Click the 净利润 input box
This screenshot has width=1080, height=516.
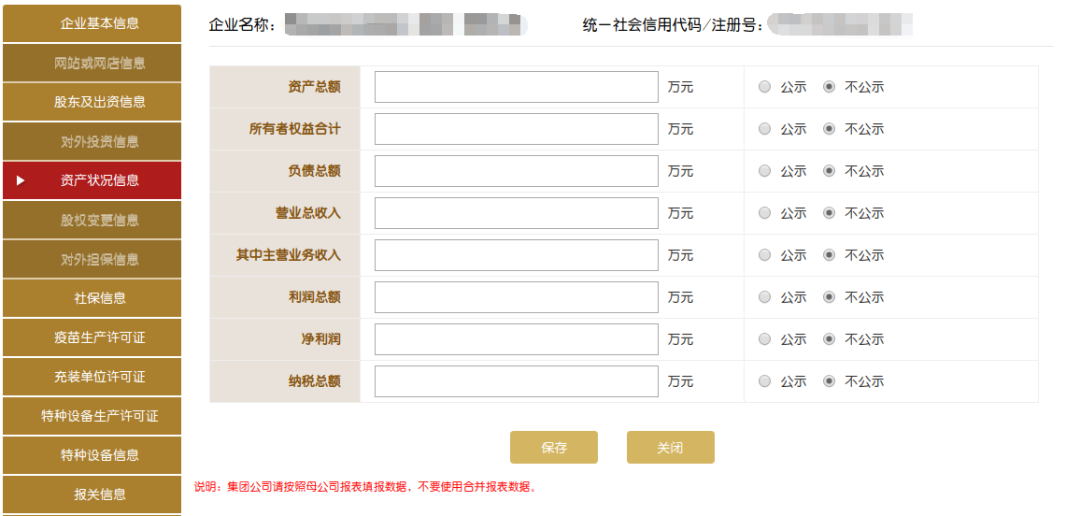tap(517, 339)
